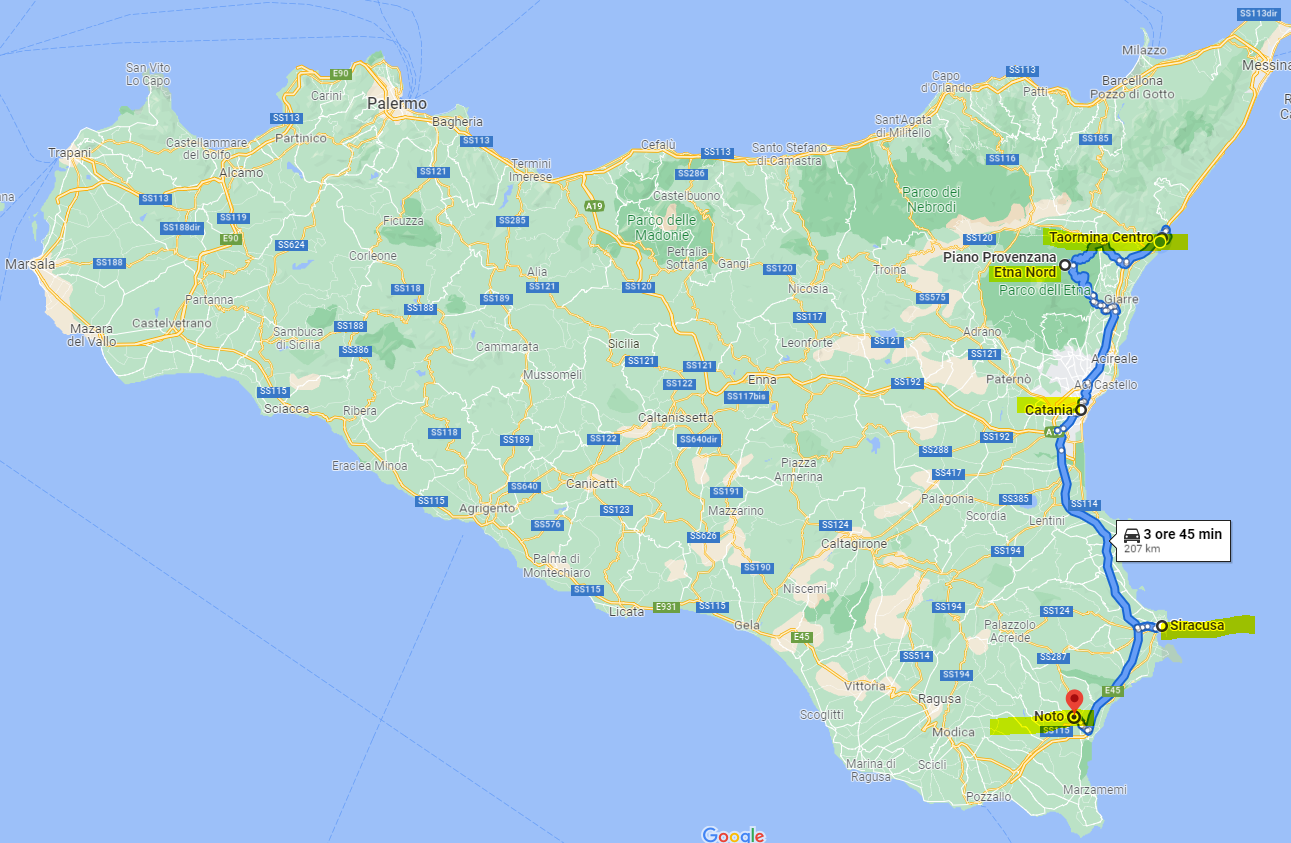This screenshot has width=1291, height=843.
Task: Open the Google logo at the bottom
Action: pyautogui.click(x=733, y=835)
